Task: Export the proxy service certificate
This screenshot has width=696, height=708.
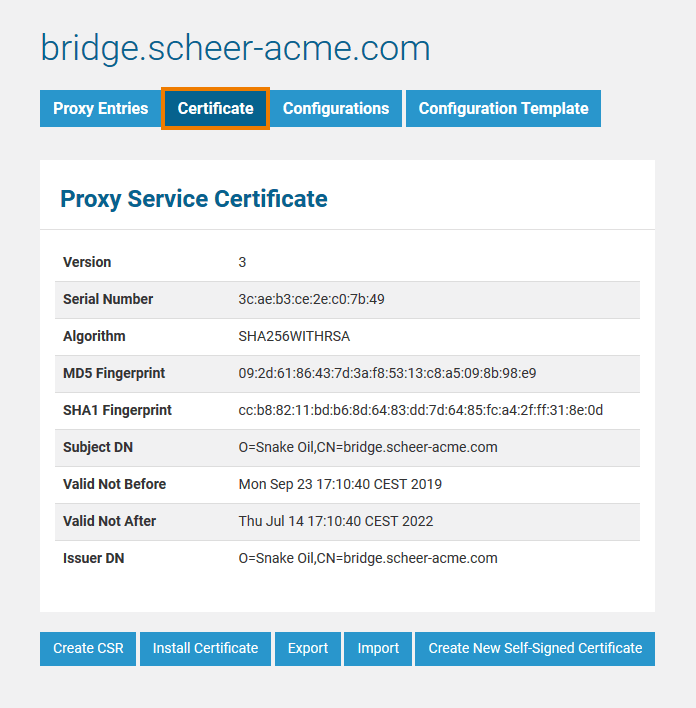Action: point(308,648)
